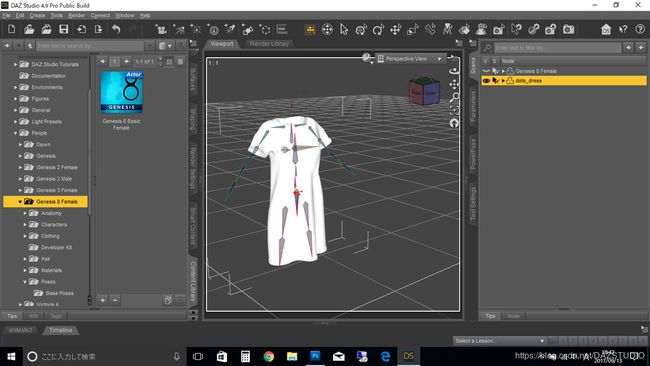Expand Genesis 8 Female node in Scene panel

tap(503, 71)
